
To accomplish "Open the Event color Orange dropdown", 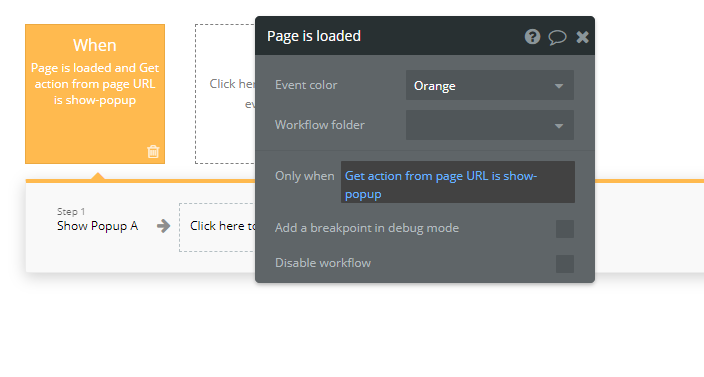I will click(490, 85).
